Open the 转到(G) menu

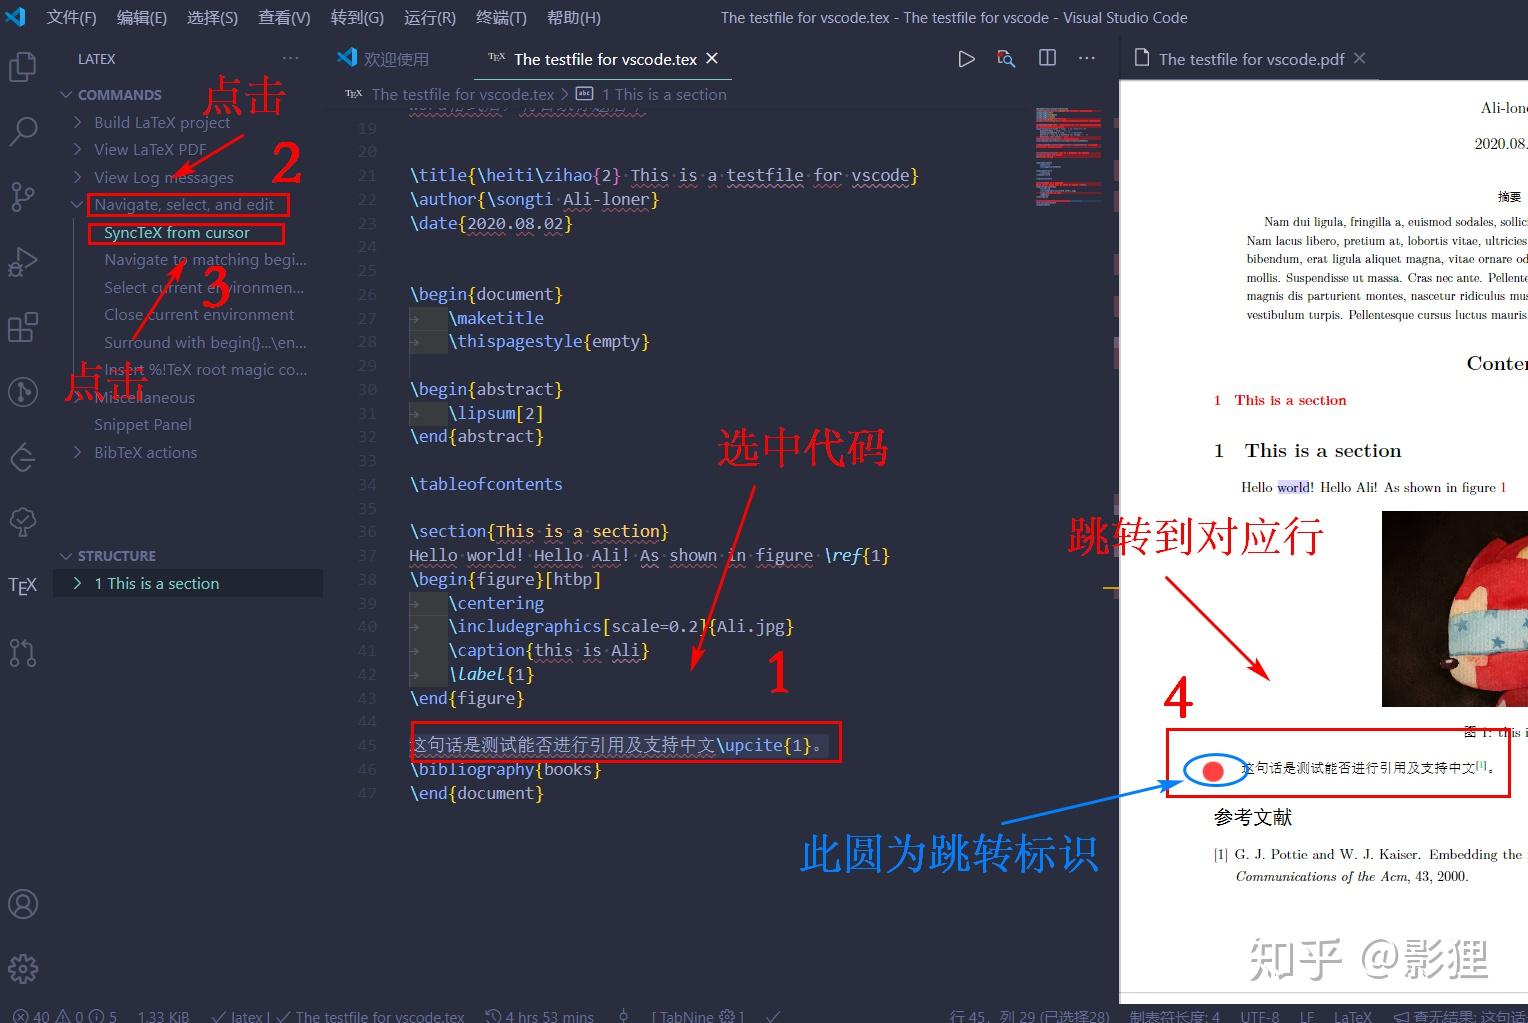[x=356, y=17]
